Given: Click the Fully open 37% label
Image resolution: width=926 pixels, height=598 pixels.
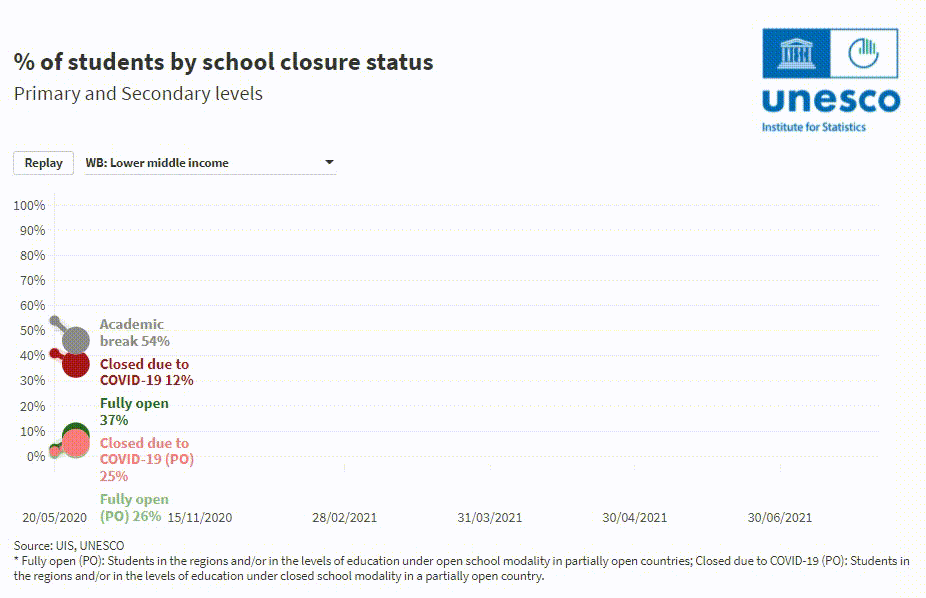Looking at the screenshot, I should 134,412.
